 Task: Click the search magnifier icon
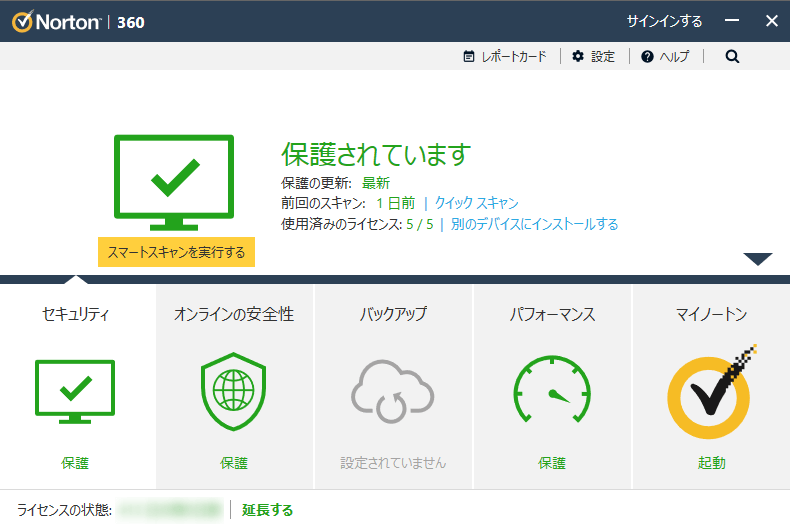pos(732,56)
